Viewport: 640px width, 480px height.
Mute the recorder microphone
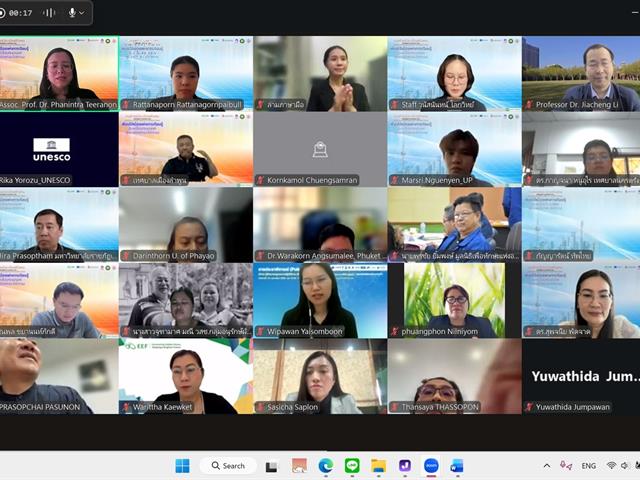72,13
